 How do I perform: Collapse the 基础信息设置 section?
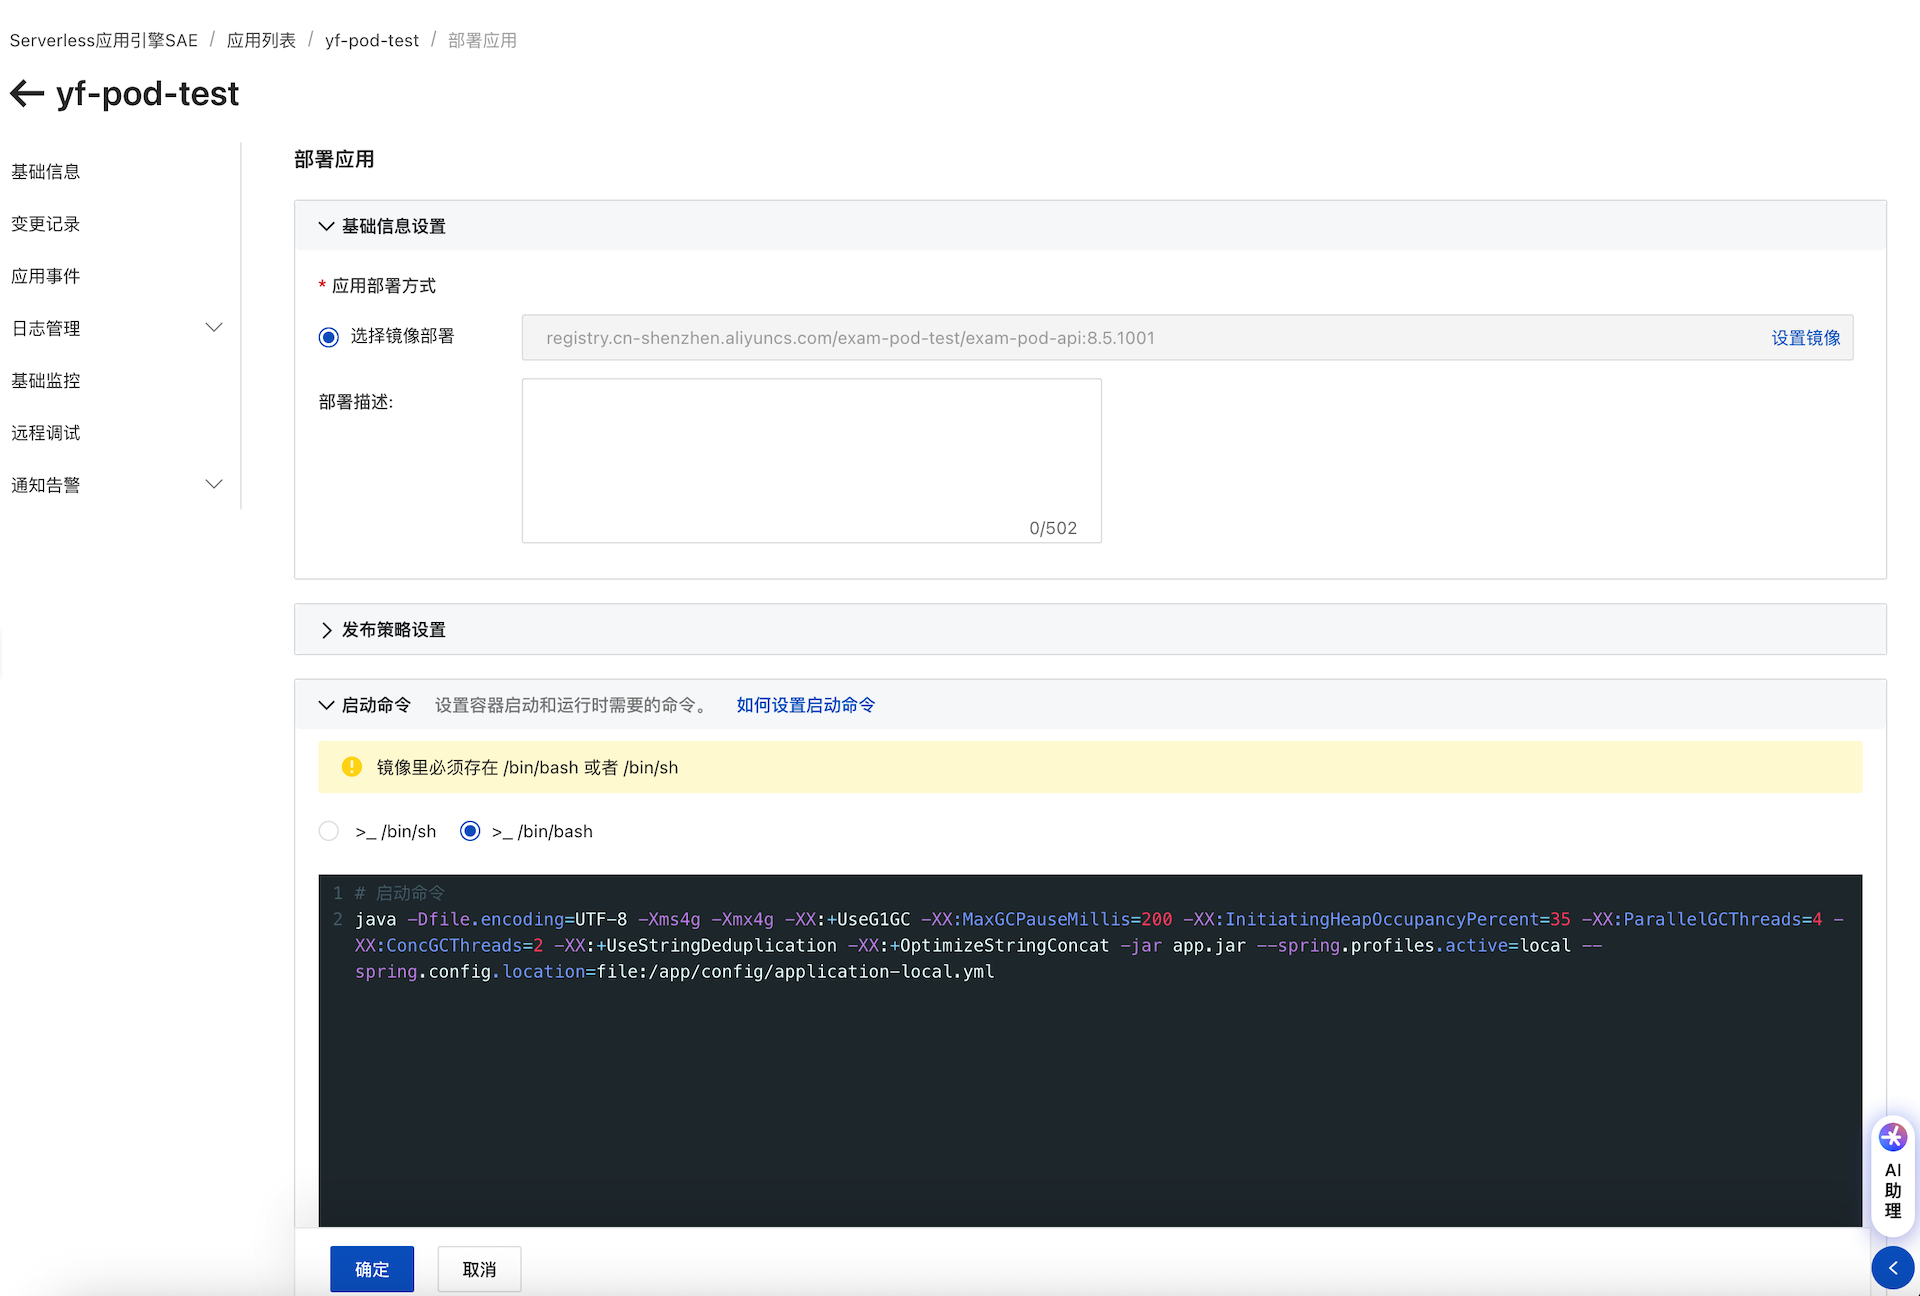coord(325,226)
